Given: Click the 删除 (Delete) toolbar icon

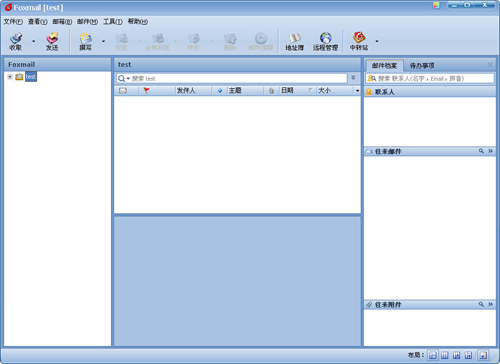Looking at the screenshot, I should point(230,41).
